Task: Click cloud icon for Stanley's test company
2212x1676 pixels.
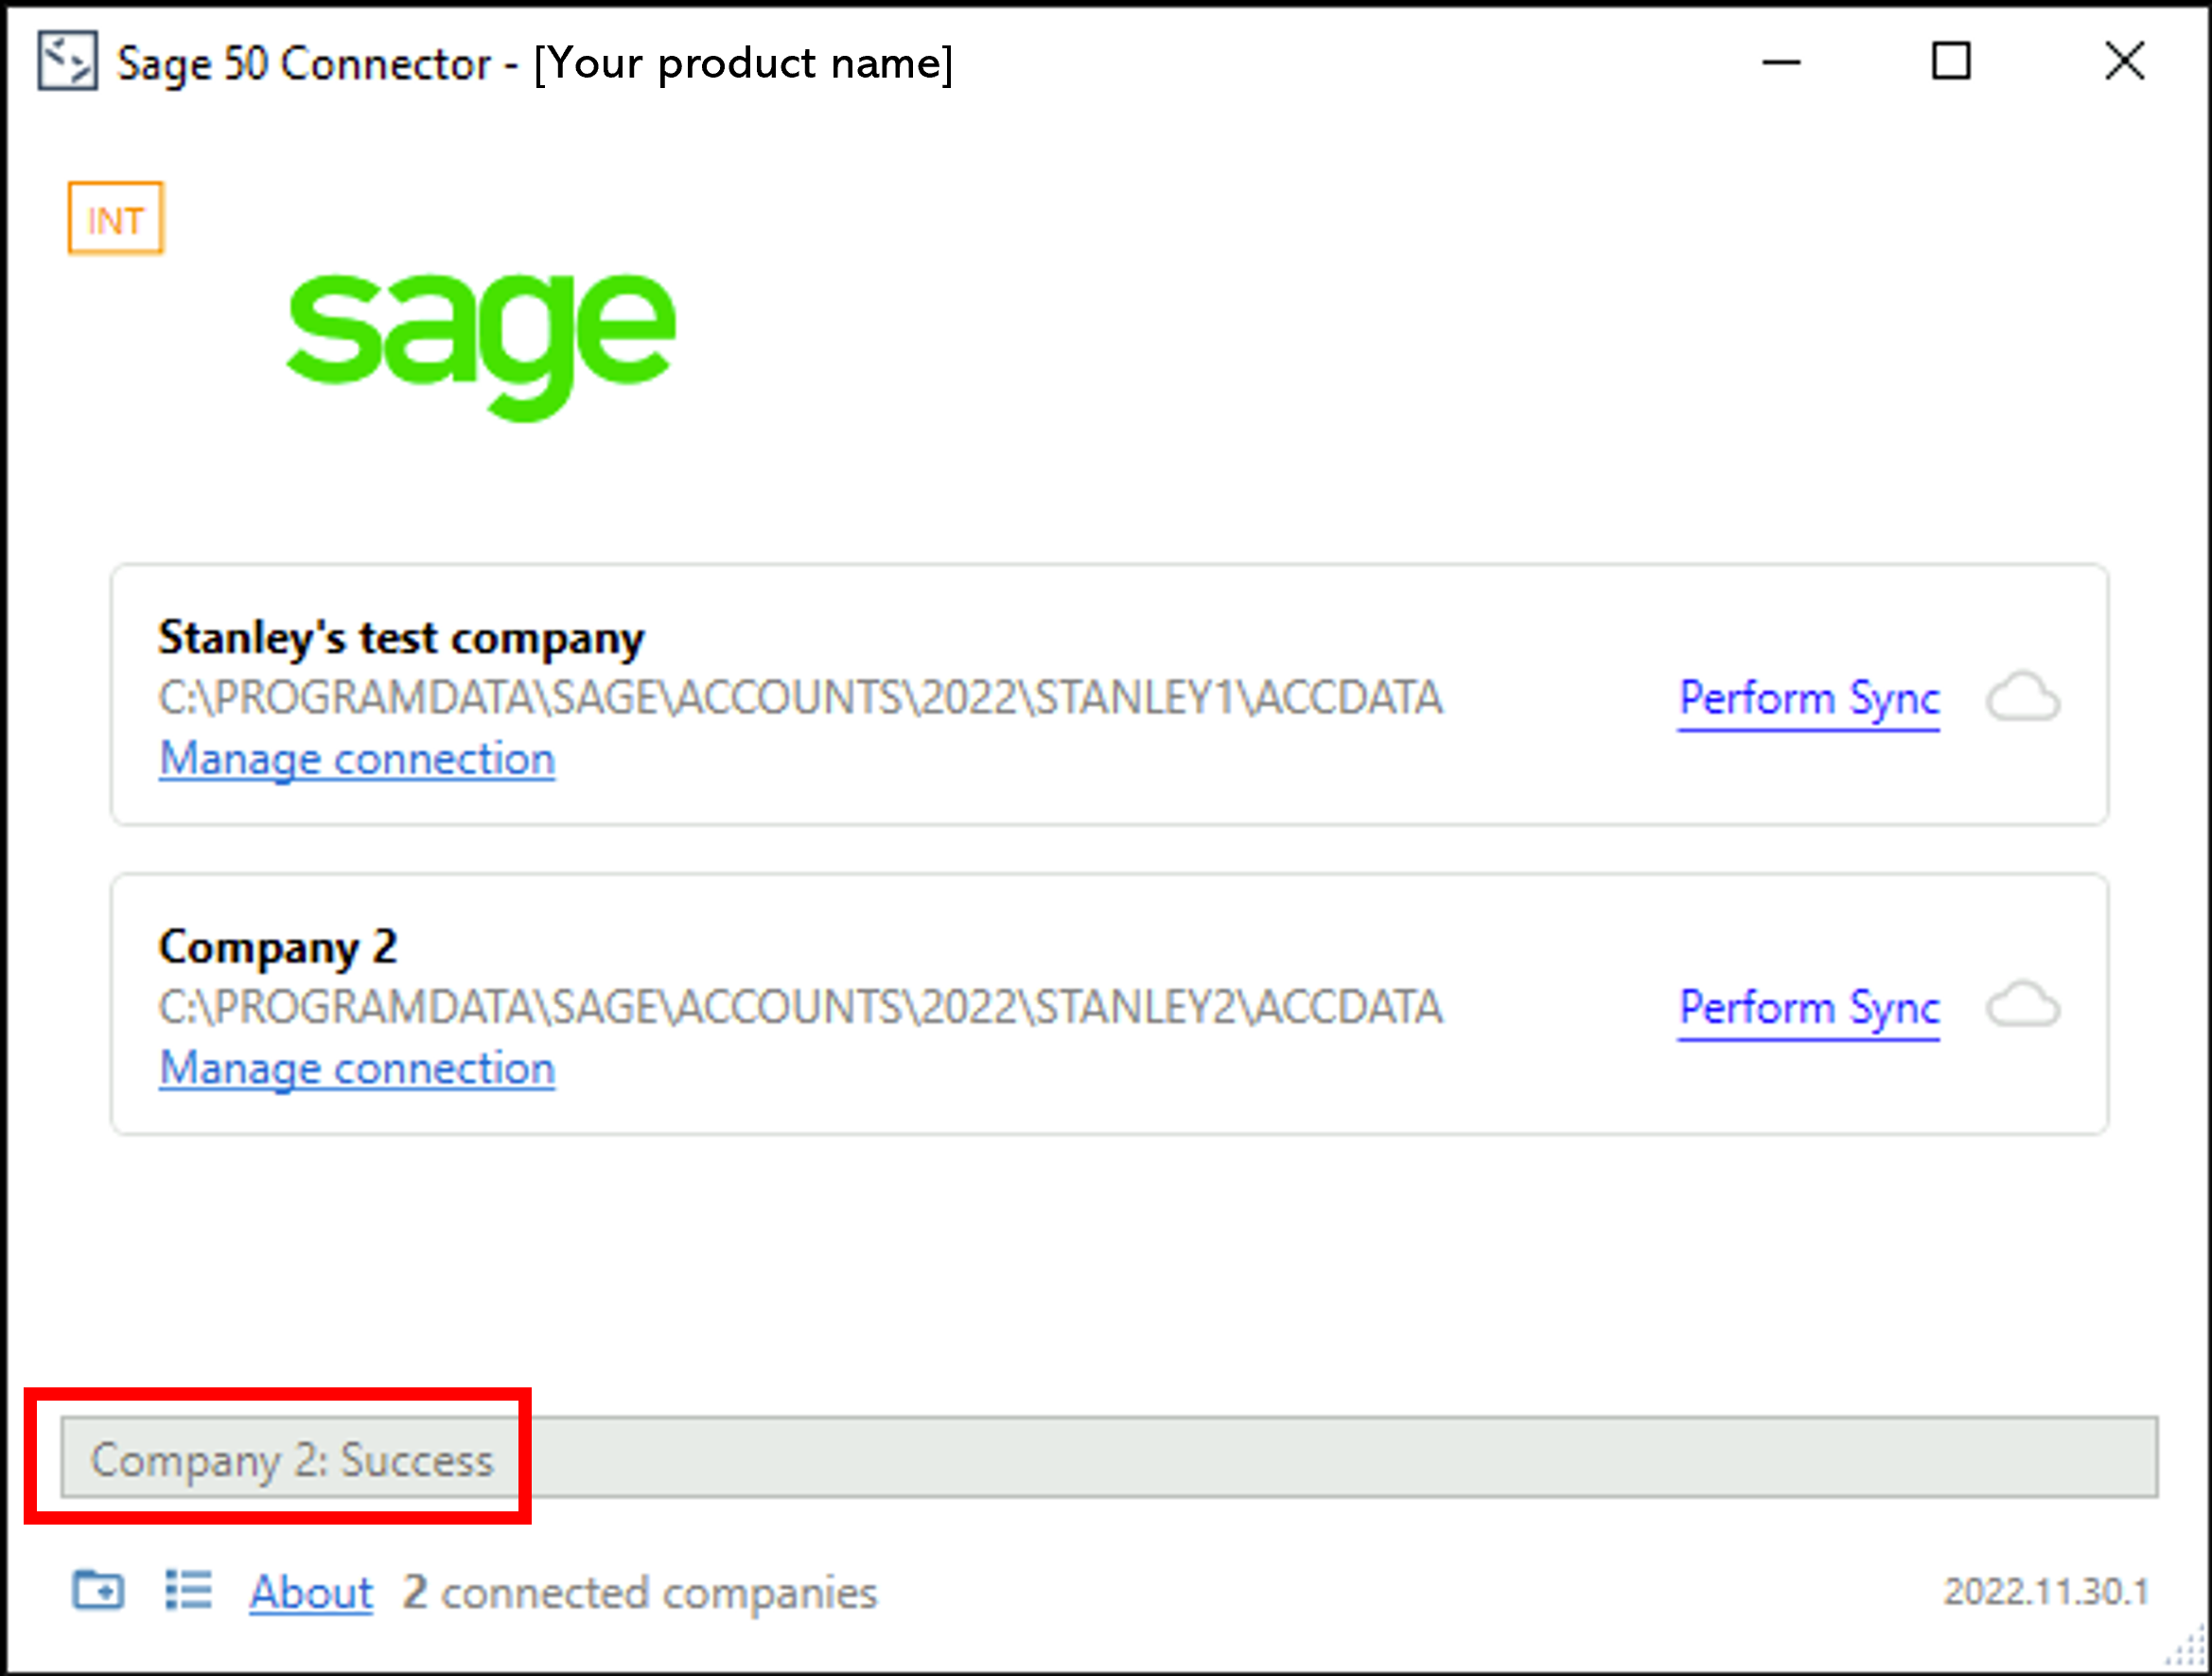Action: click(2022, 698)
